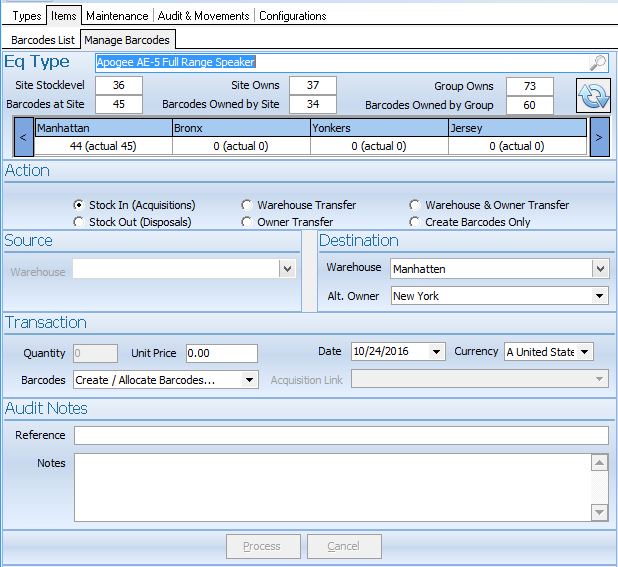Expand the Alt. Owner dropdown

click(599, 296)
